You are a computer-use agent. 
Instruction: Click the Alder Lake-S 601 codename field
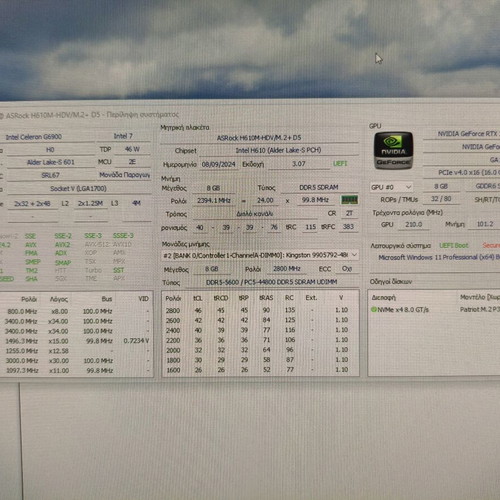coord(51,162)
